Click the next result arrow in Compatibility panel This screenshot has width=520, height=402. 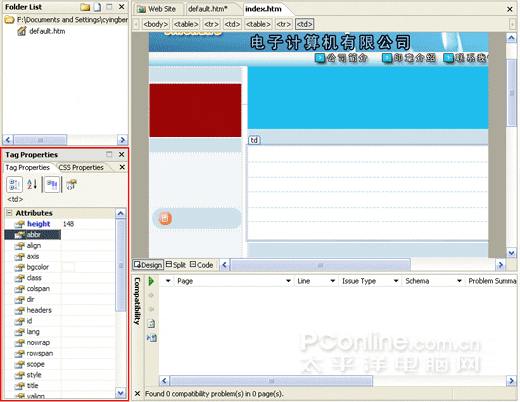151,295
